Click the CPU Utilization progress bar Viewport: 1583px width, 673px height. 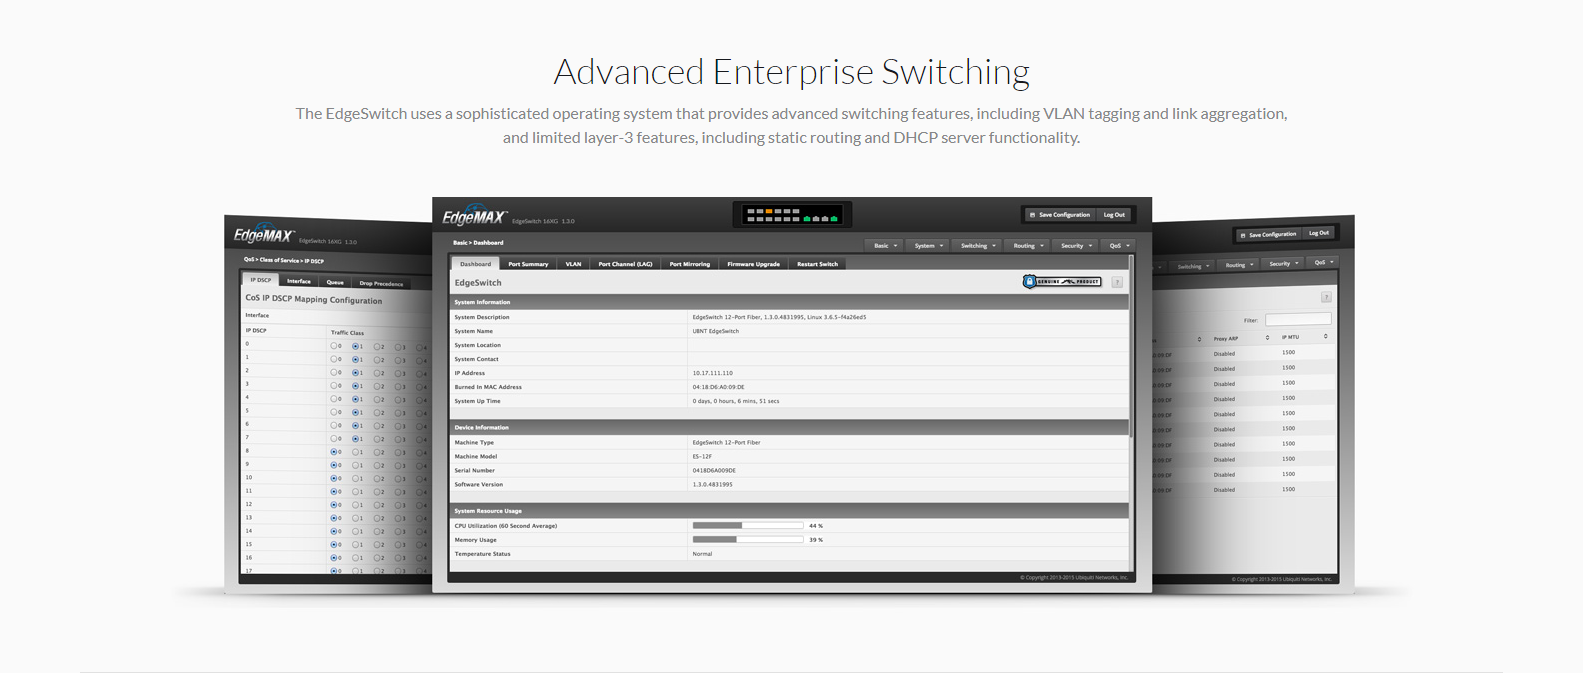click(748, 525)
